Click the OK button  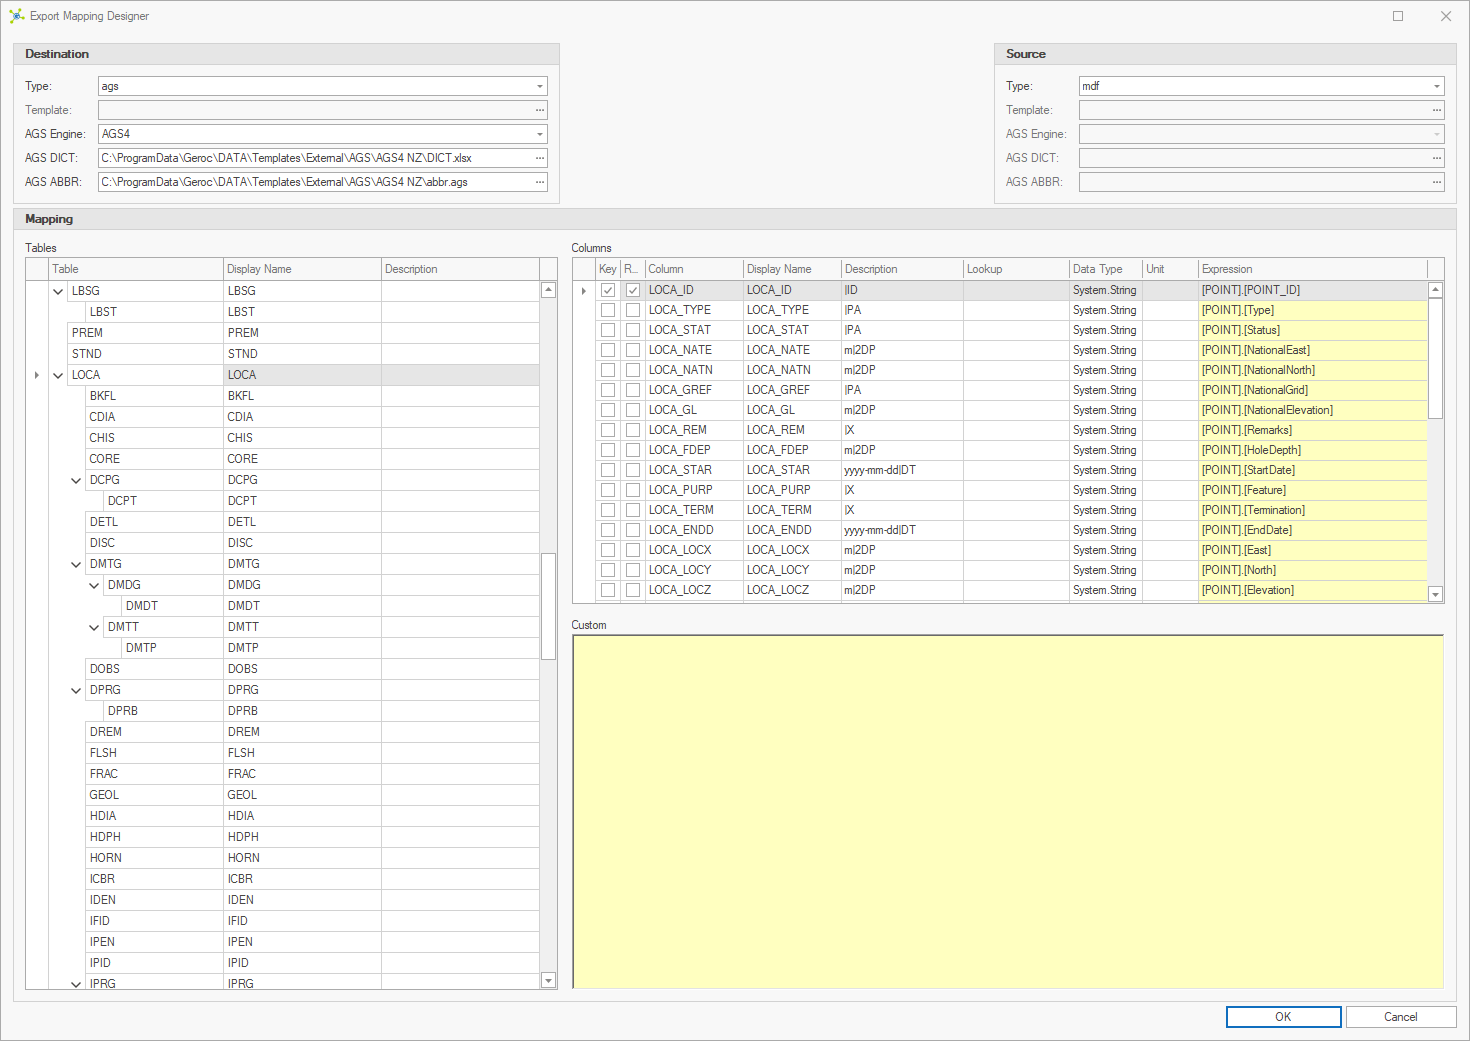tap(1283, 1017)
